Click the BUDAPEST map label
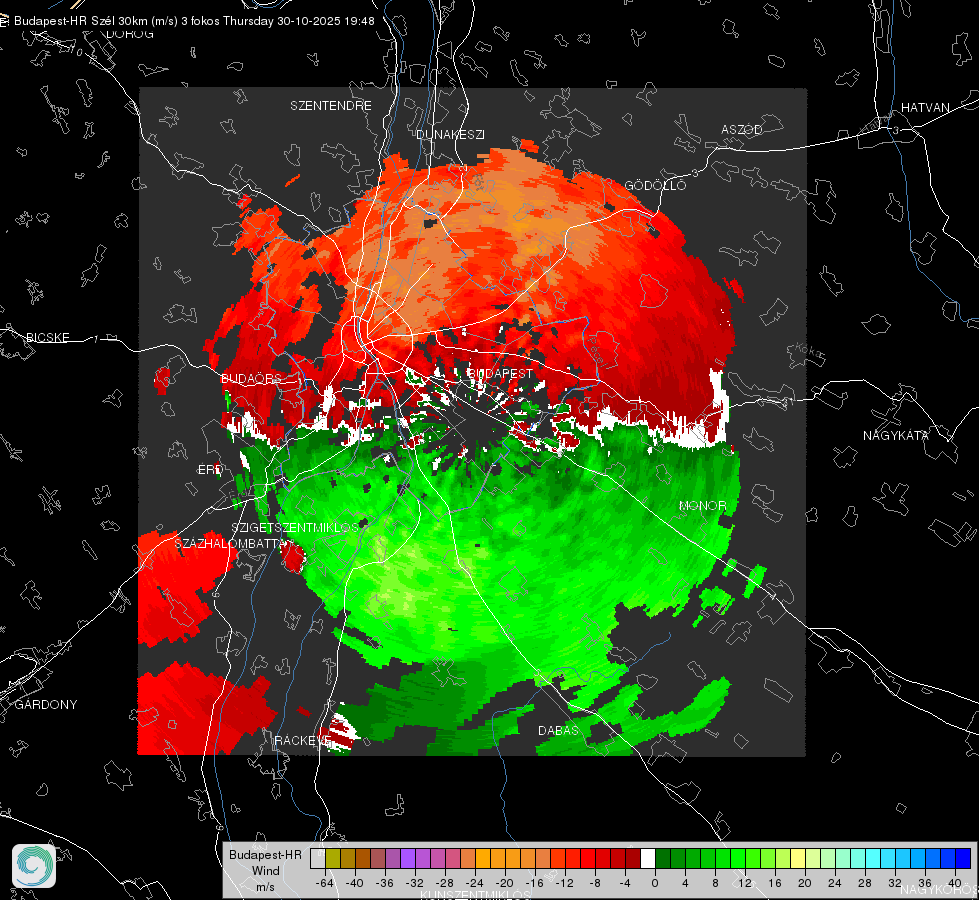 [x=500, y=373]
